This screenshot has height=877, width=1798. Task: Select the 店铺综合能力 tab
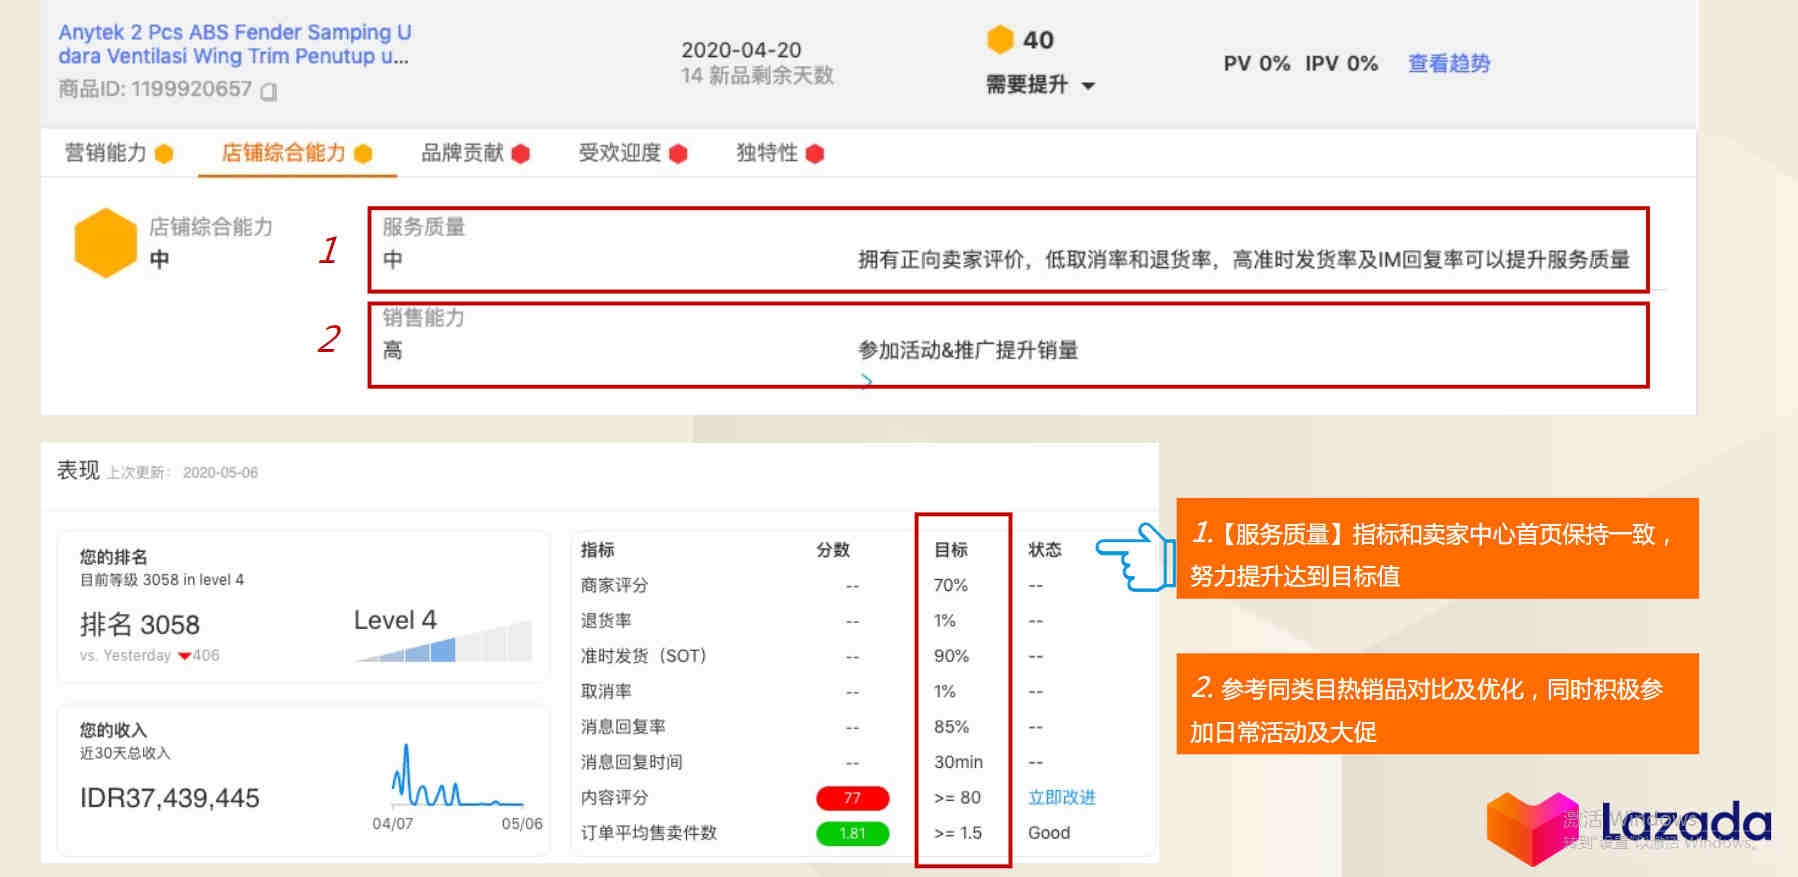tap(296, 153)
